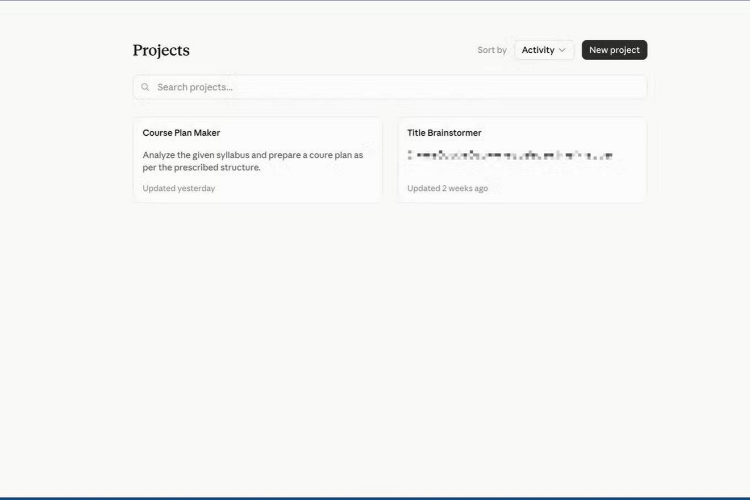
Task: Open the Activity sort dropdown
Action: coord(544,50)
